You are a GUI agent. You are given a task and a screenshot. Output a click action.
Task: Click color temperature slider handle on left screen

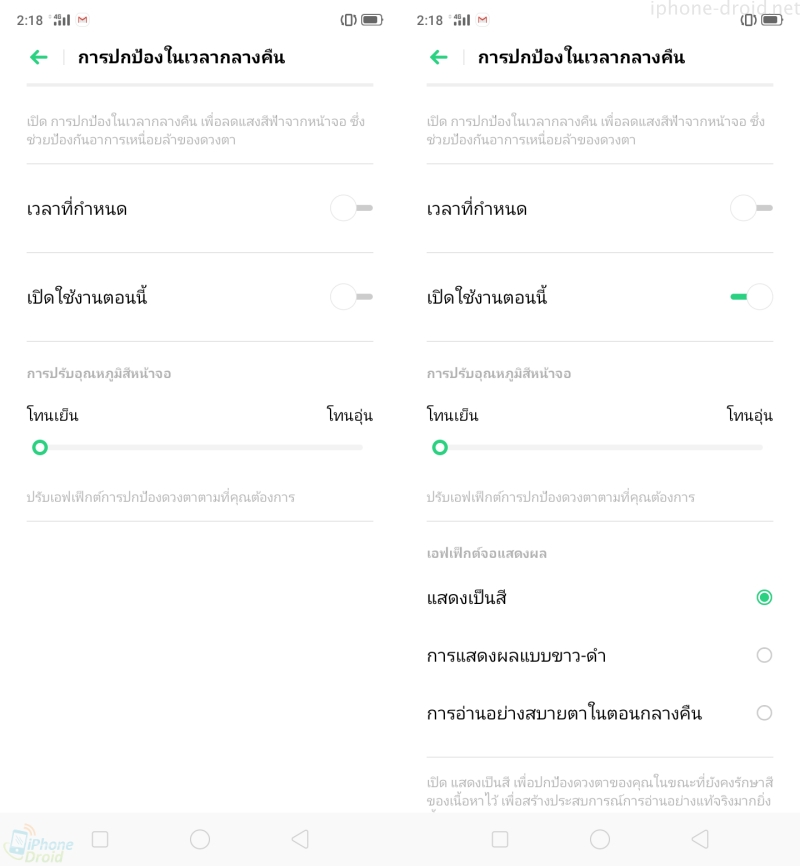tap(40, 447)
